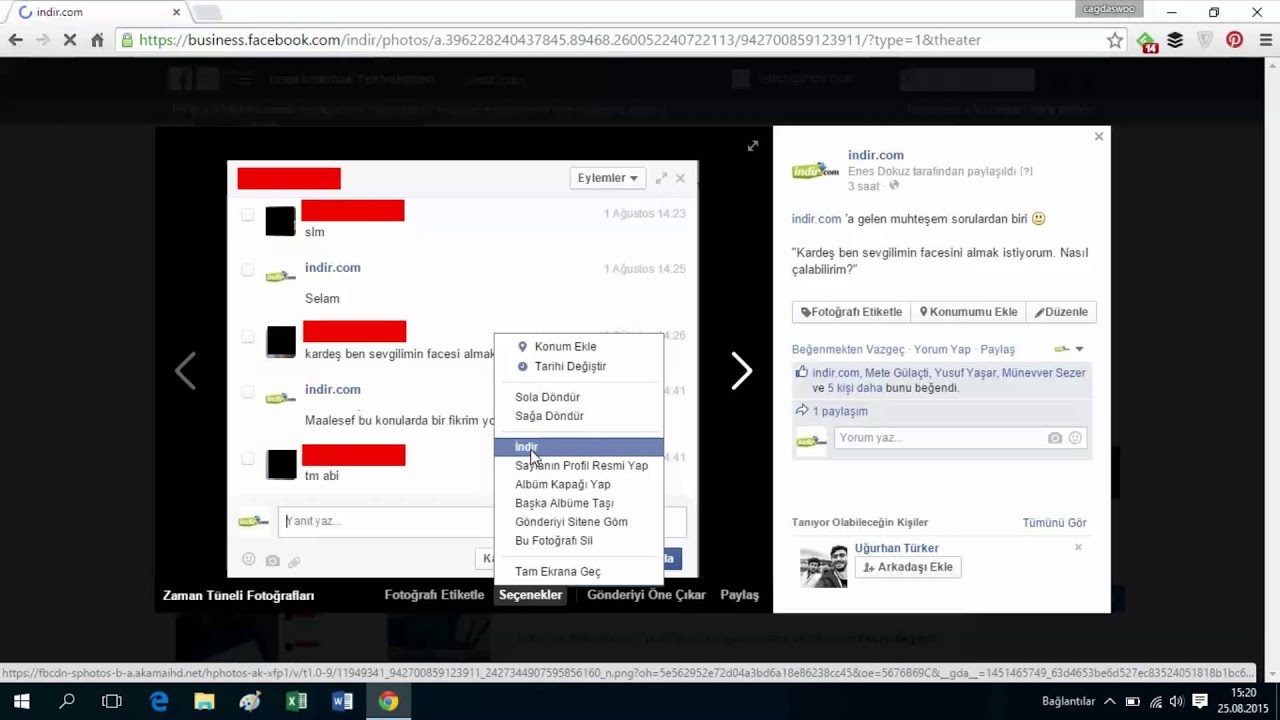Screen dimensions: 1280x720
Task: Click Arkadaşı Ekle button
Action: point(908,567)
